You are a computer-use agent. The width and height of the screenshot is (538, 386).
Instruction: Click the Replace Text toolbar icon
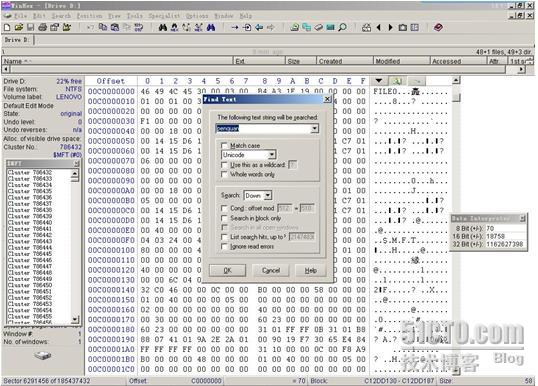(x=187, y=27)
